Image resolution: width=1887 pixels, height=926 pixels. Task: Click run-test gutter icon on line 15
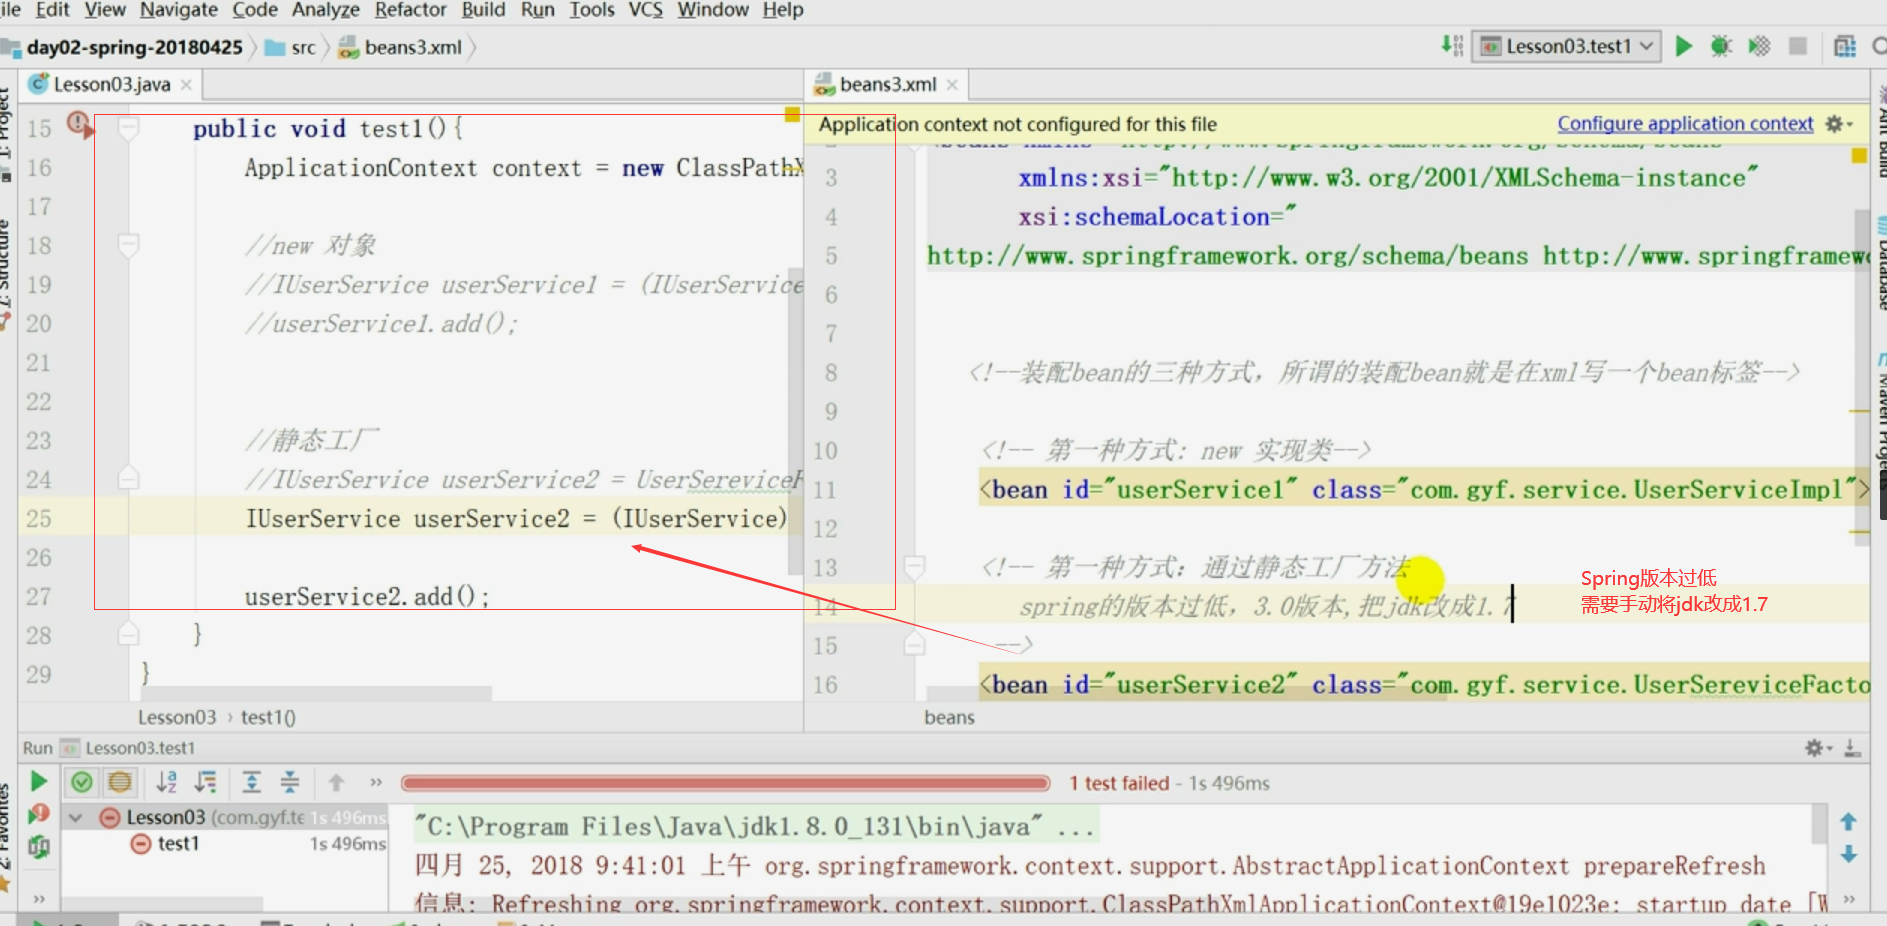point(79,125)
